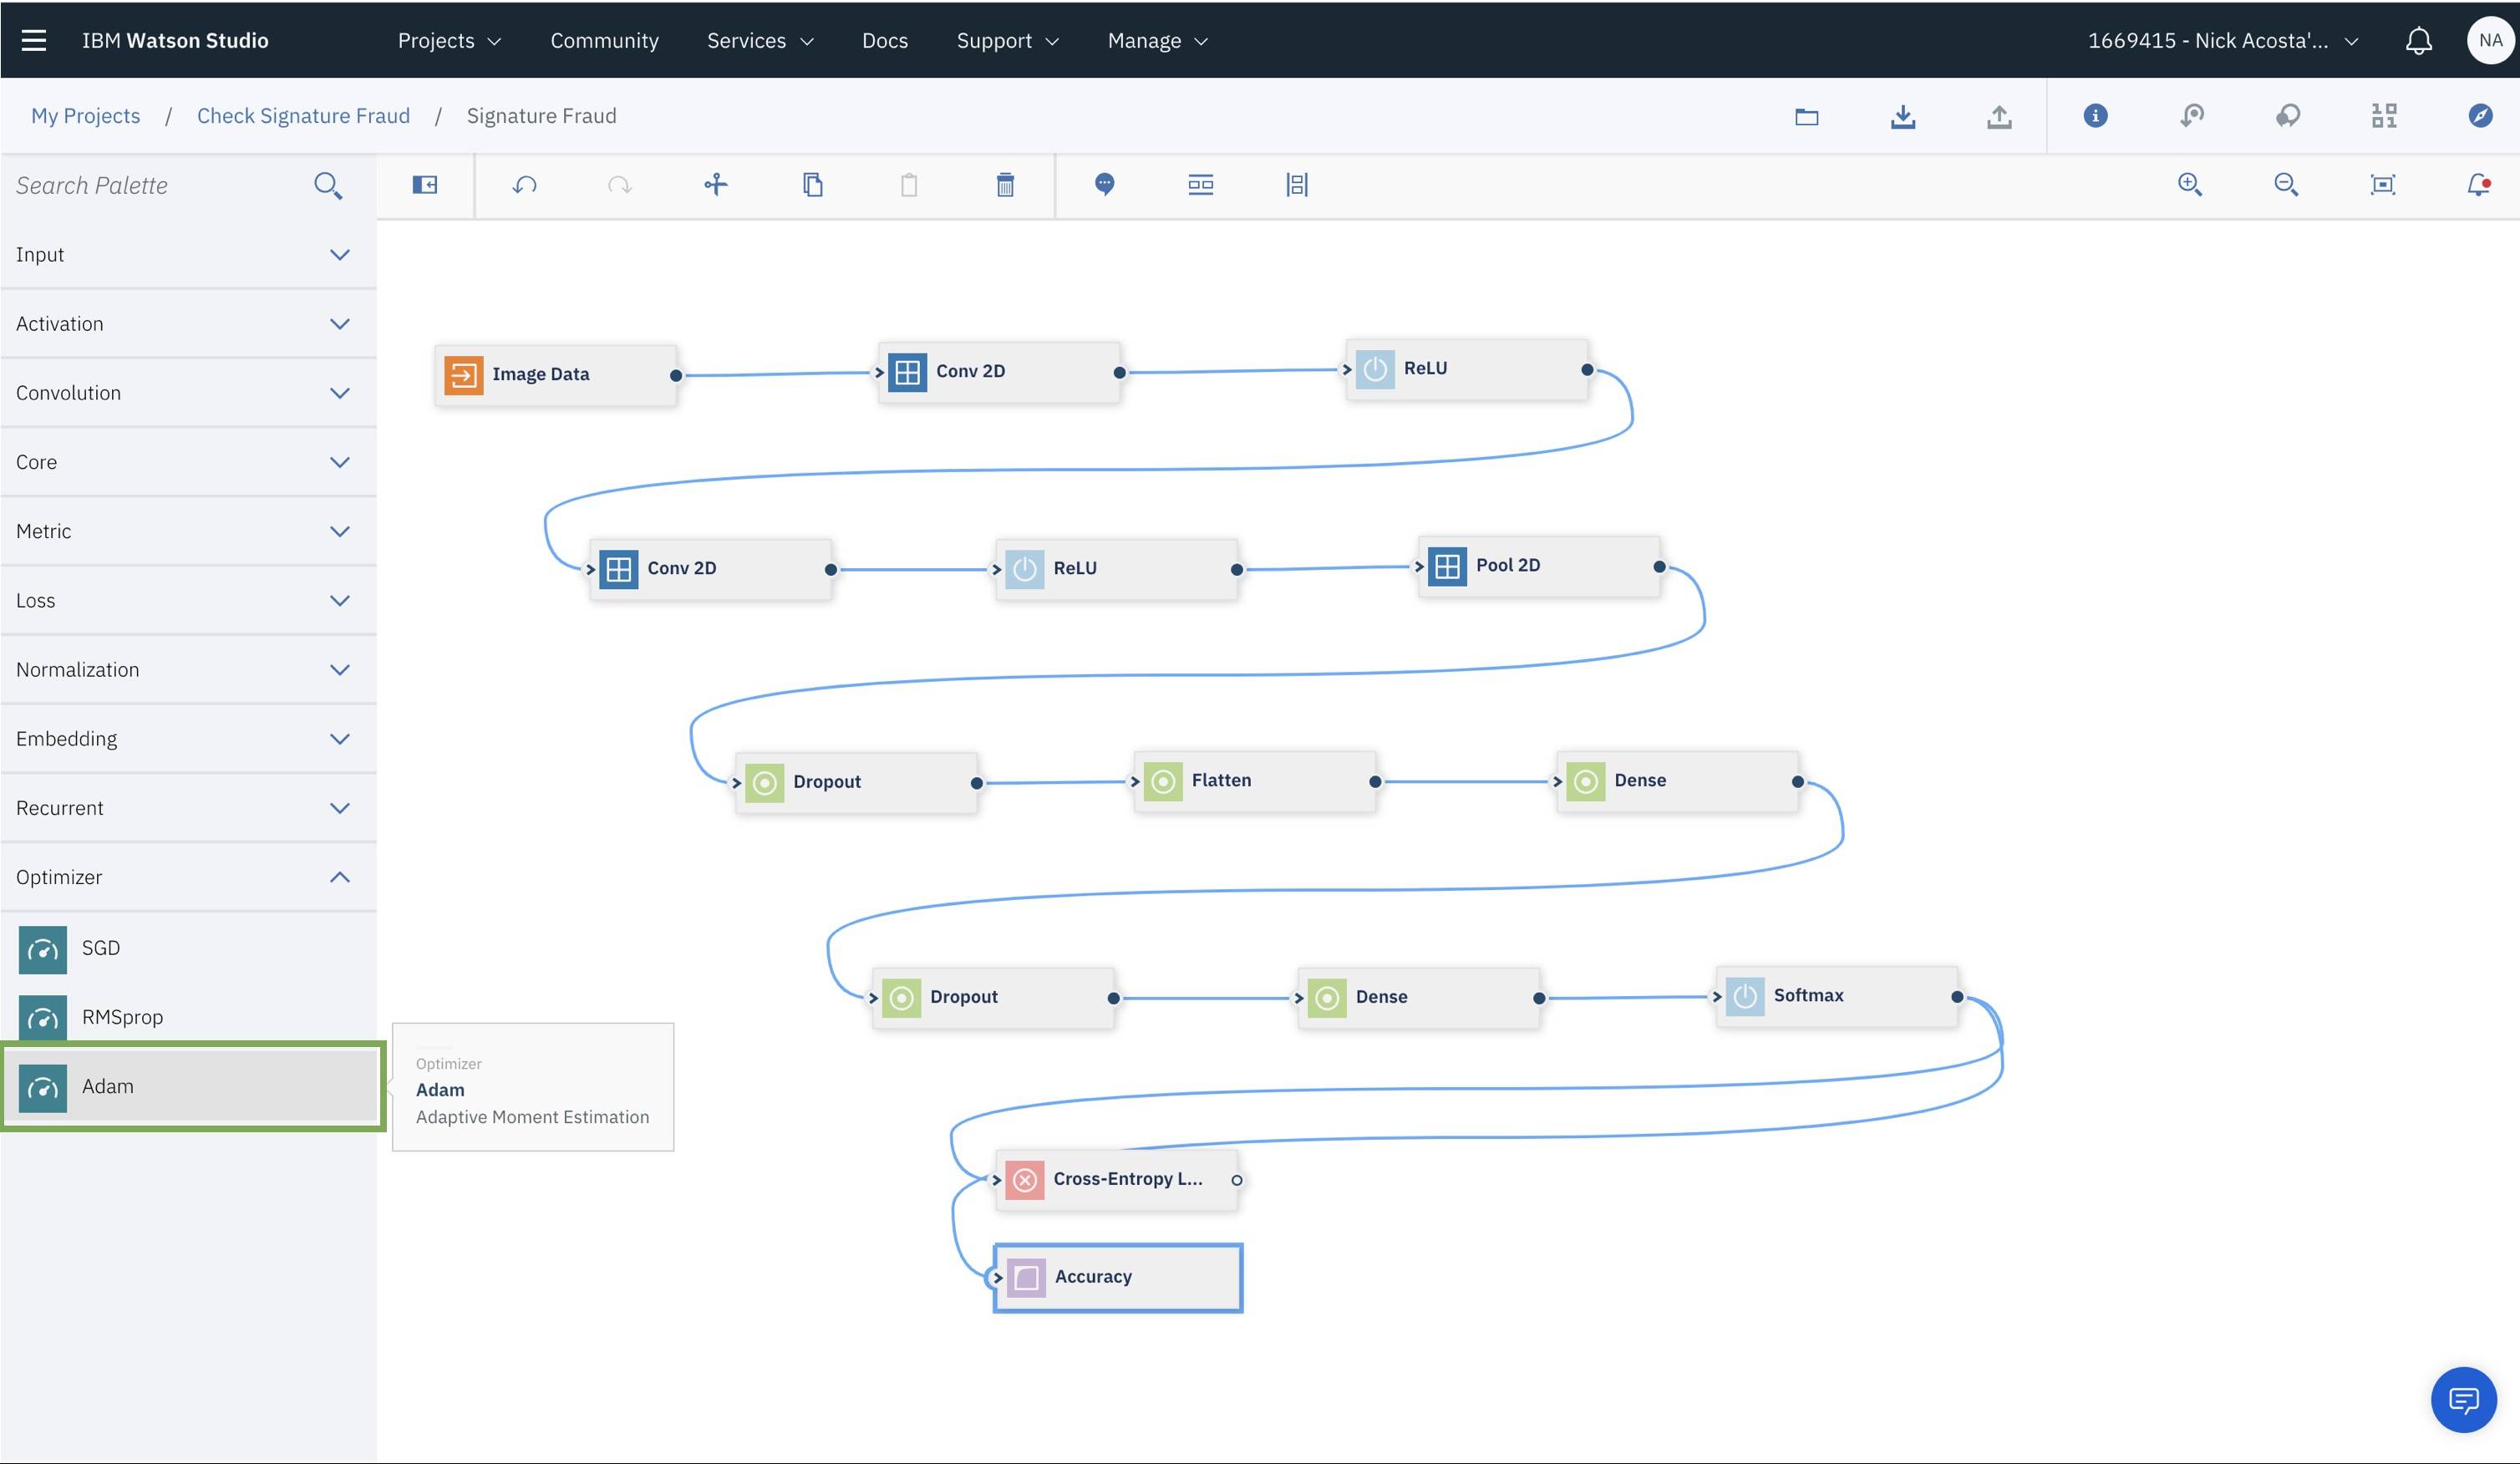Expand the Recurrent palette category
2520x1464 pixels.
(x=189, y=807)
